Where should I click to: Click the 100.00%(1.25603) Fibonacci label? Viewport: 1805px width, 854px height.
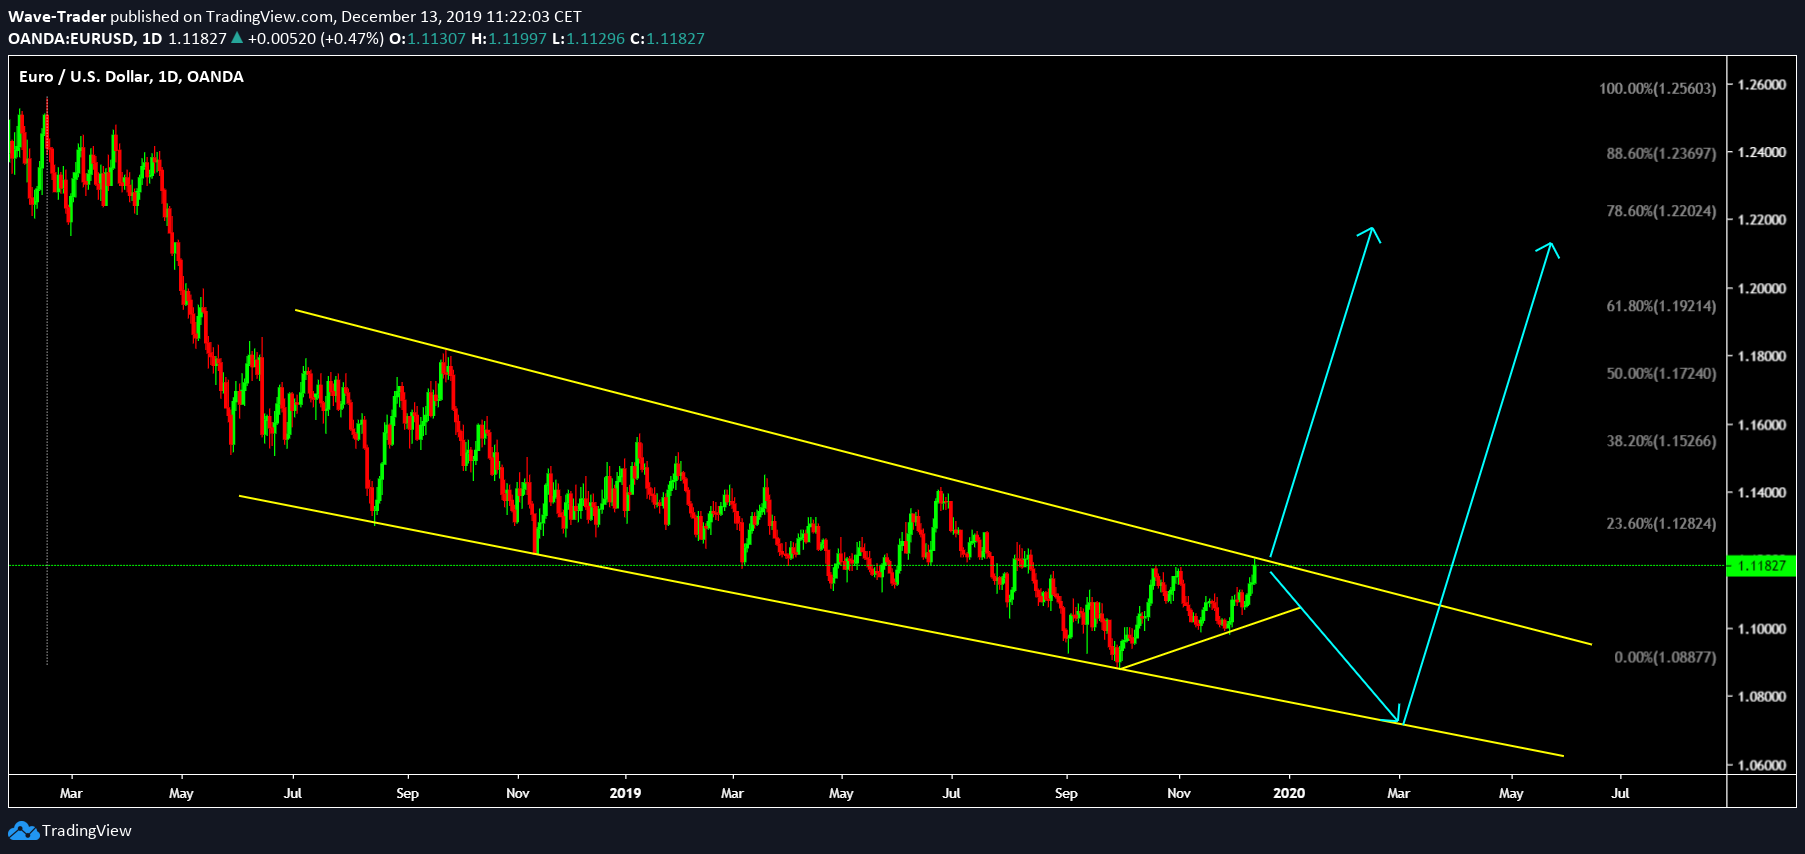point(1657,88)
